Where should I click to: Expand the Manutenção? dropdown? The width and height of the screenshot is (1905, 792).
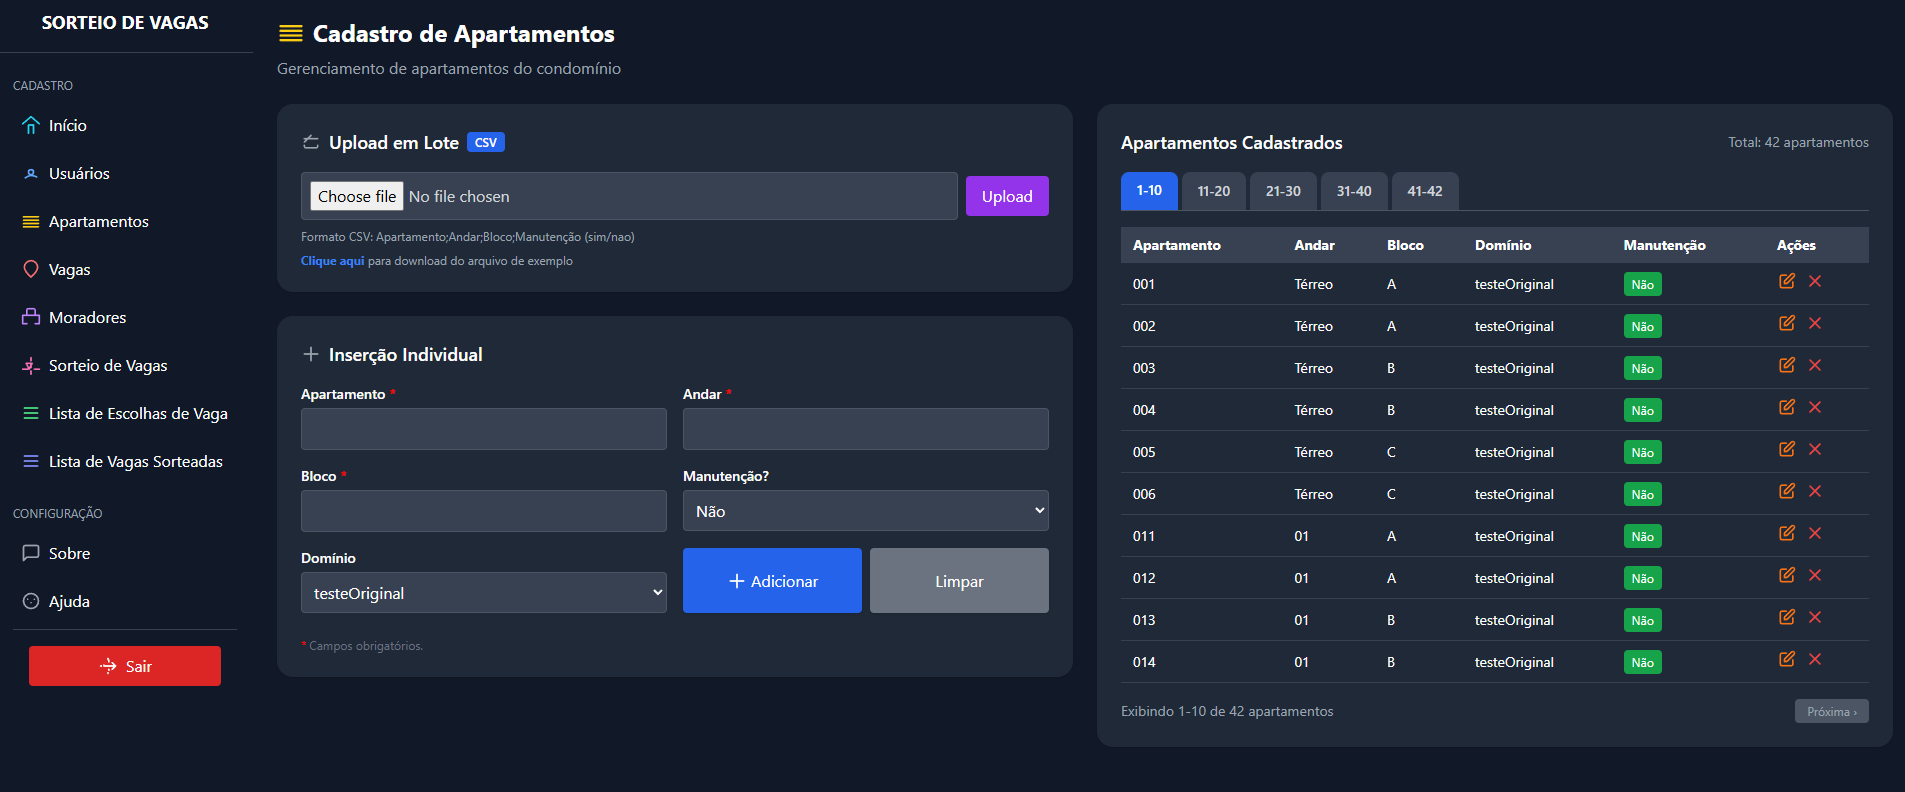[x=865, y=511]
